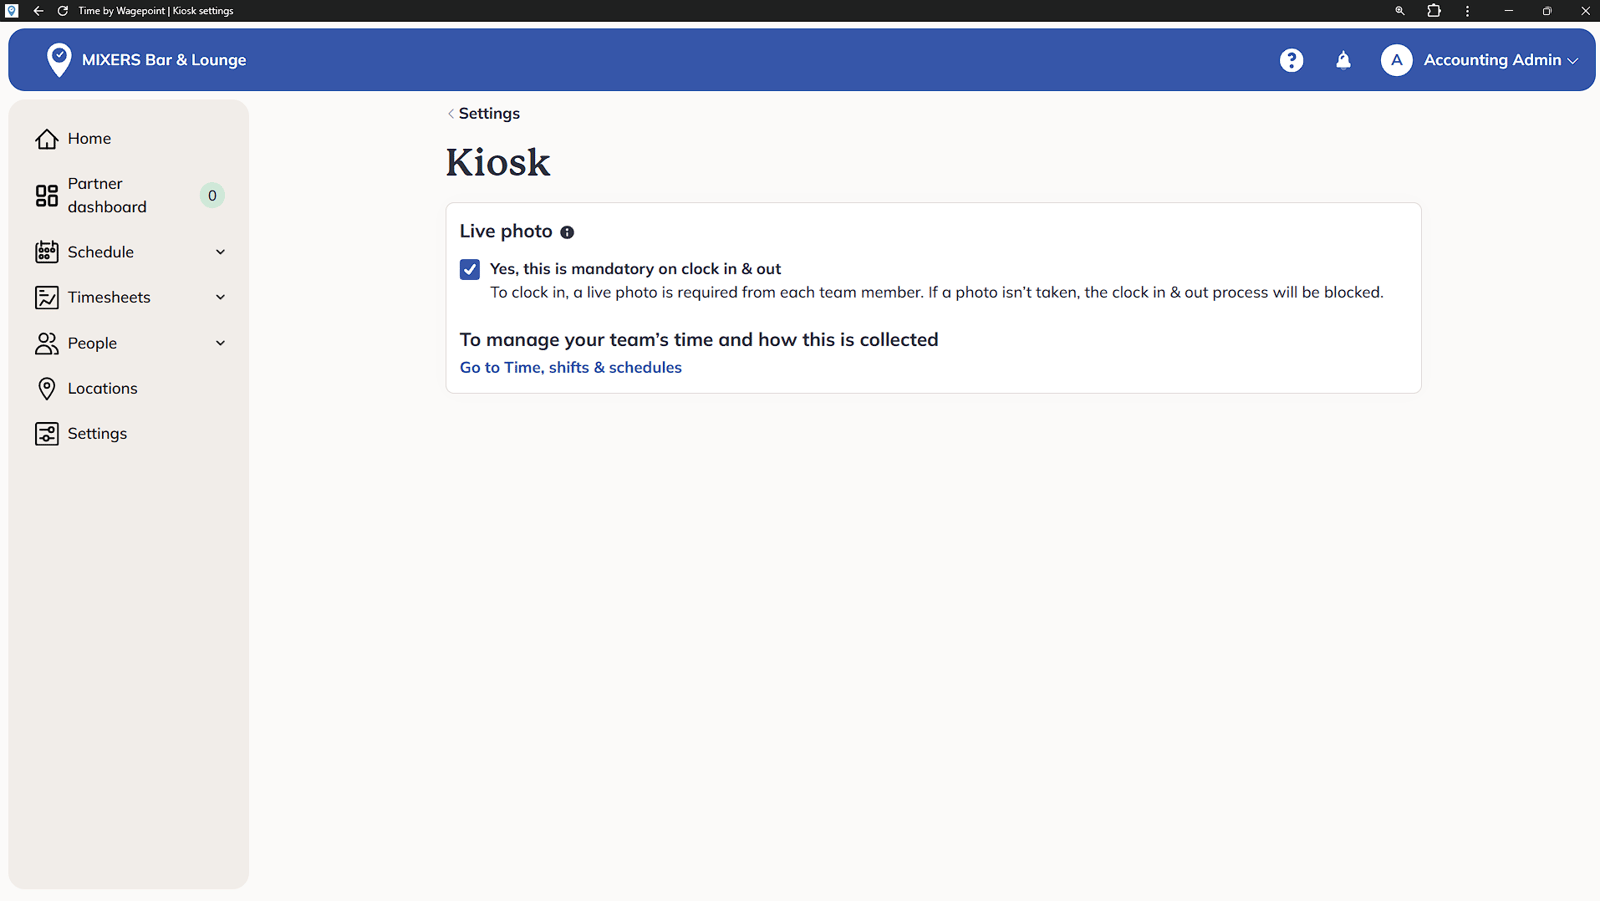Uncheck mandatory live photo checkbox
This screenshot has width=1600, height=901.
coord(470,269)
